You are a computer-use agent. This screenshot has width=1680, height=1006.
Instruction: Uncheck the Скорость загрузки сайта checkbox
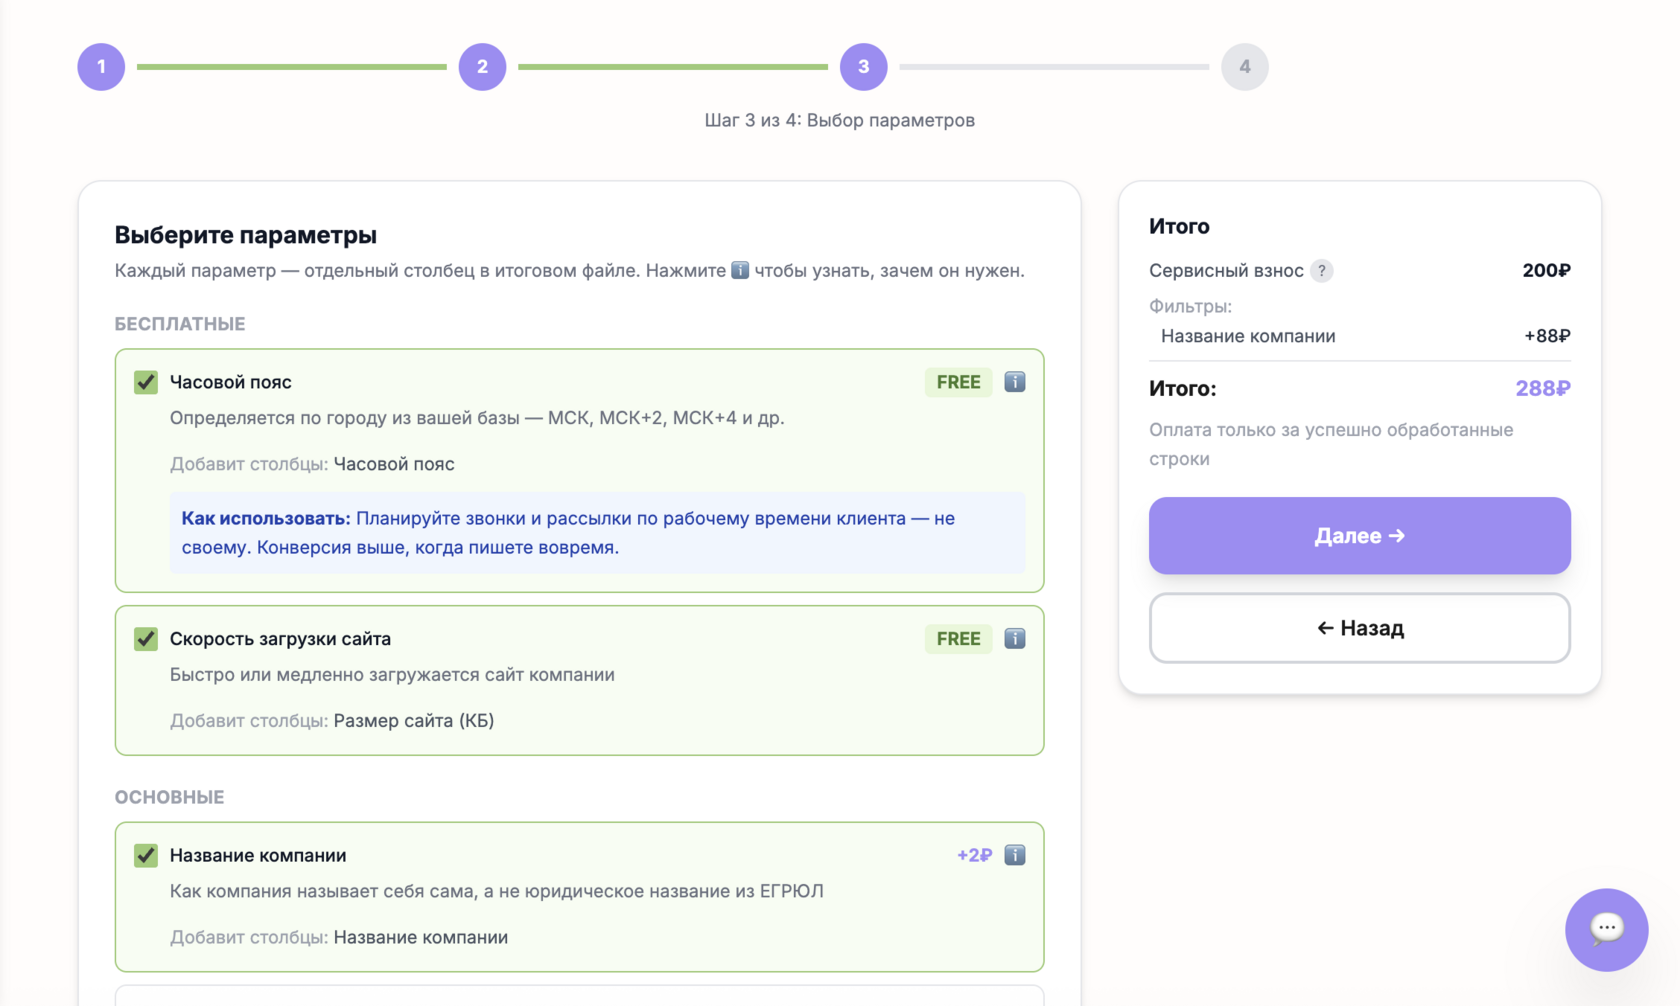click(x=146, y=639)
